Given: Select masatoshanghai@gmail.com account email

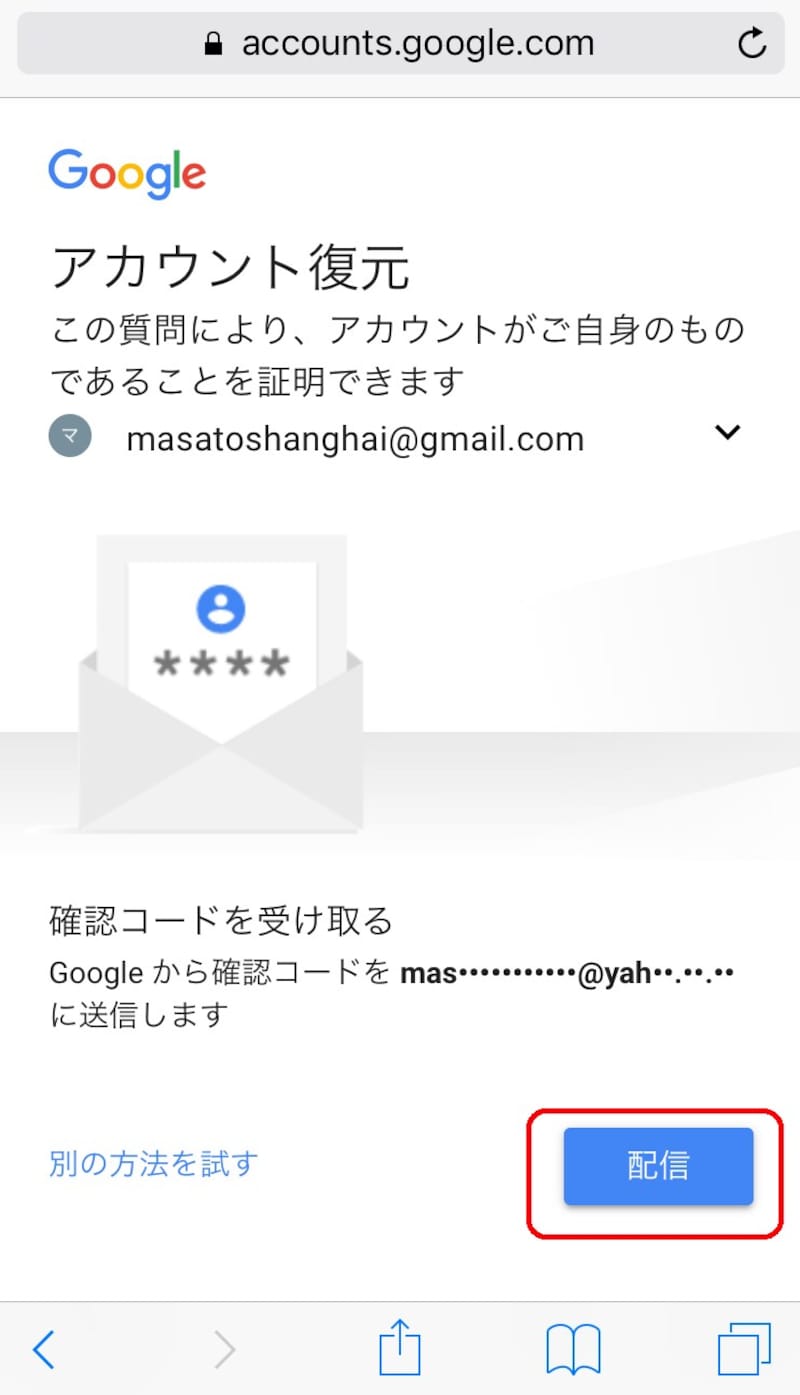Looking at the screenshot, I should coord(355,439).
